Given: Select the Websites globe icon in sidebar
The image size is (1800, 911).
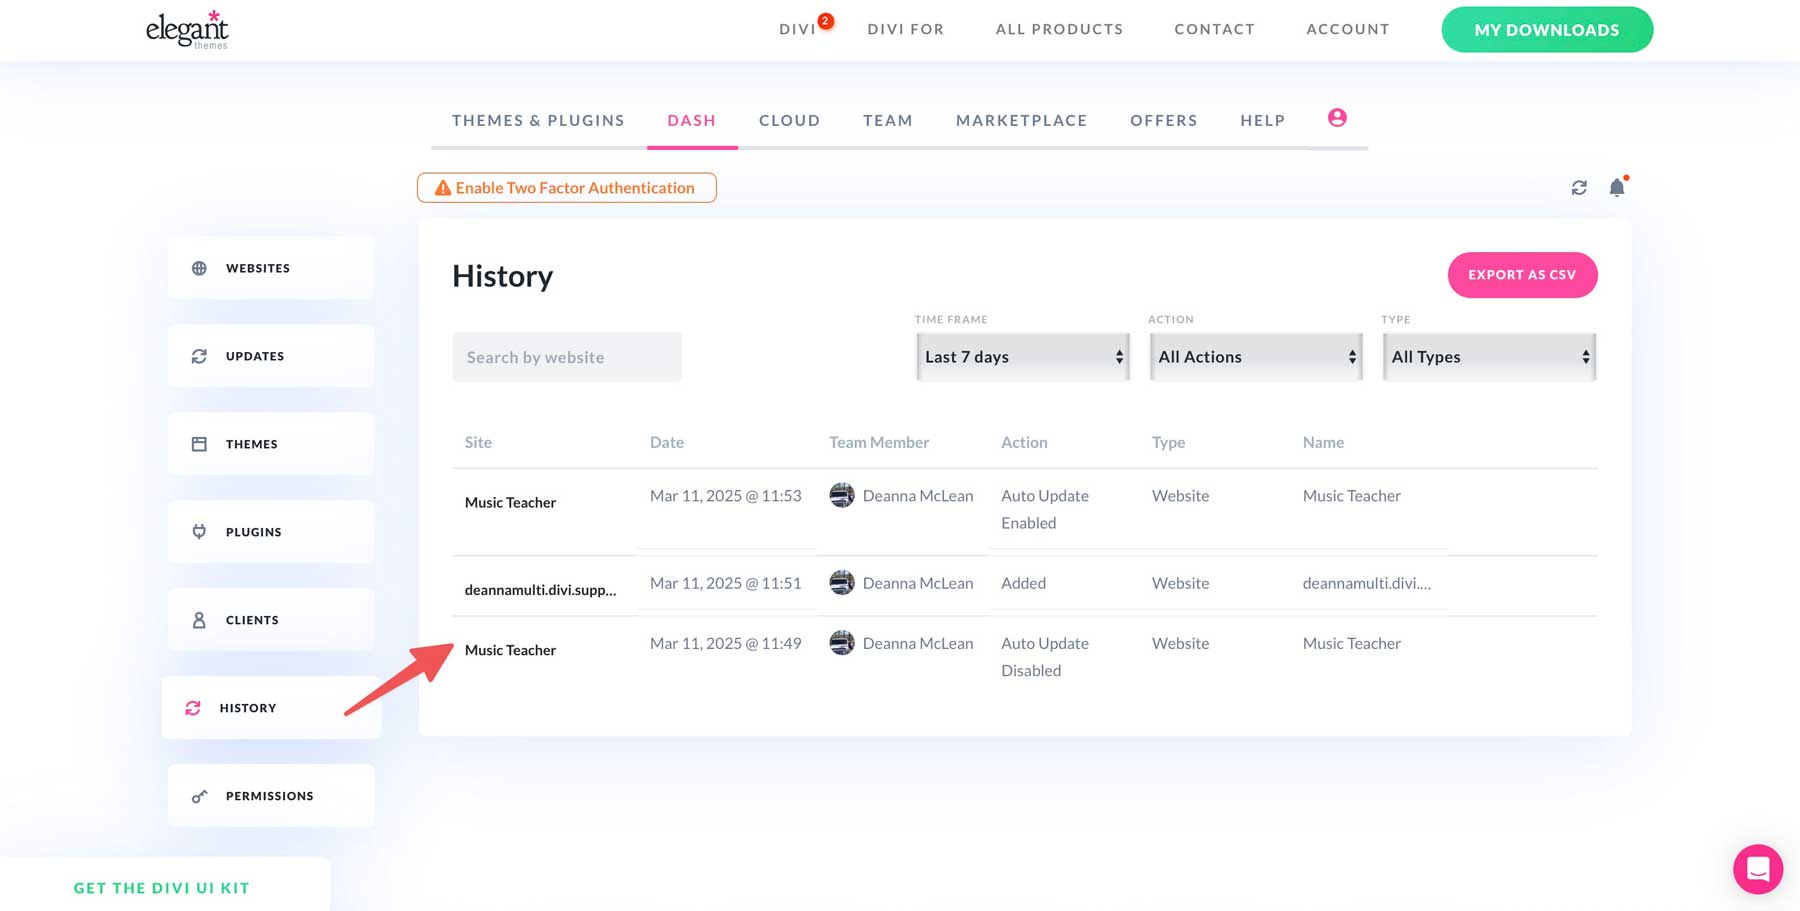Looking at the screenshot, I should tap(200, 267).
